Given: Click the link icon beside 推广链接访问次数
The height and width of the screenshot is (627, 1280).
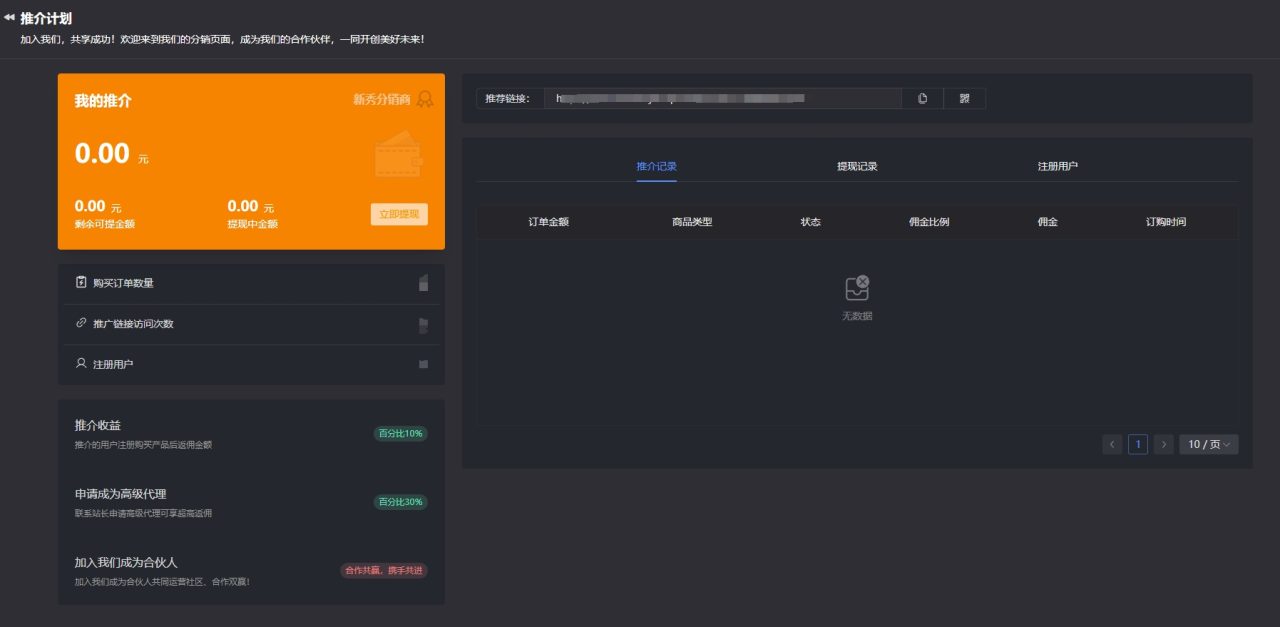Looking at the screenshot, I should [x=81, y=323].
